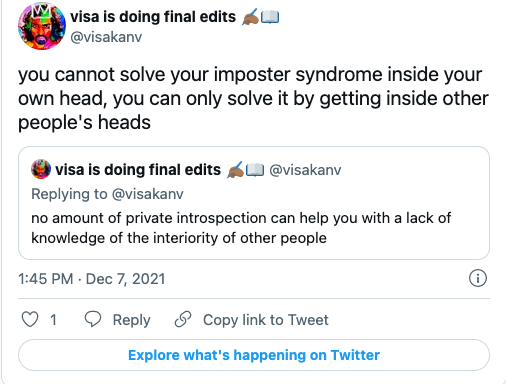Click the writing hand emoji in quoted tweet
506x384 pixels.
point(235,170)
